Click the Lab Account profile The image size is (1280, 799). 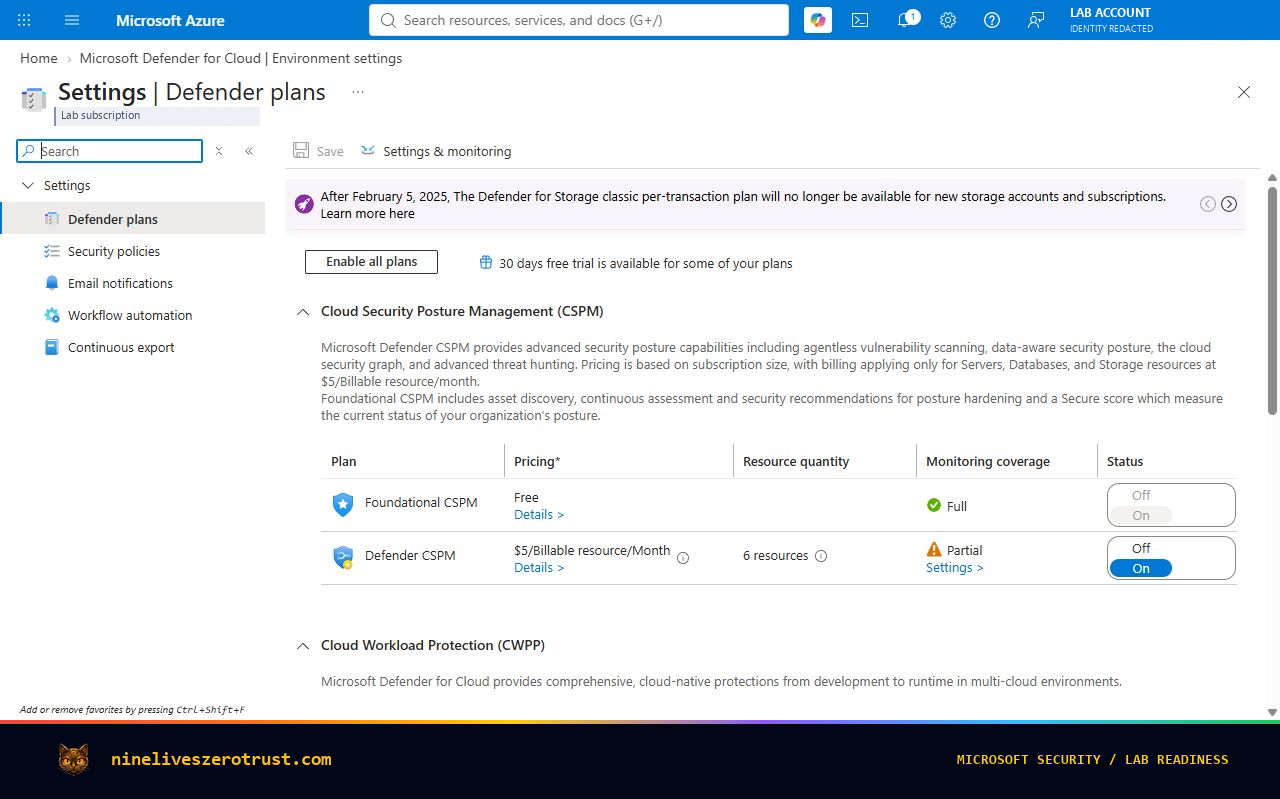[1111, 20]
